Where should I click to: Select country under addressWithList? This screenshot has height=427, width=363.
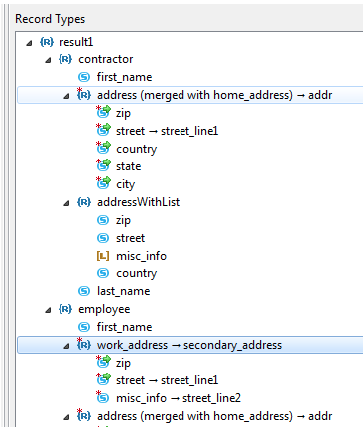136,274
